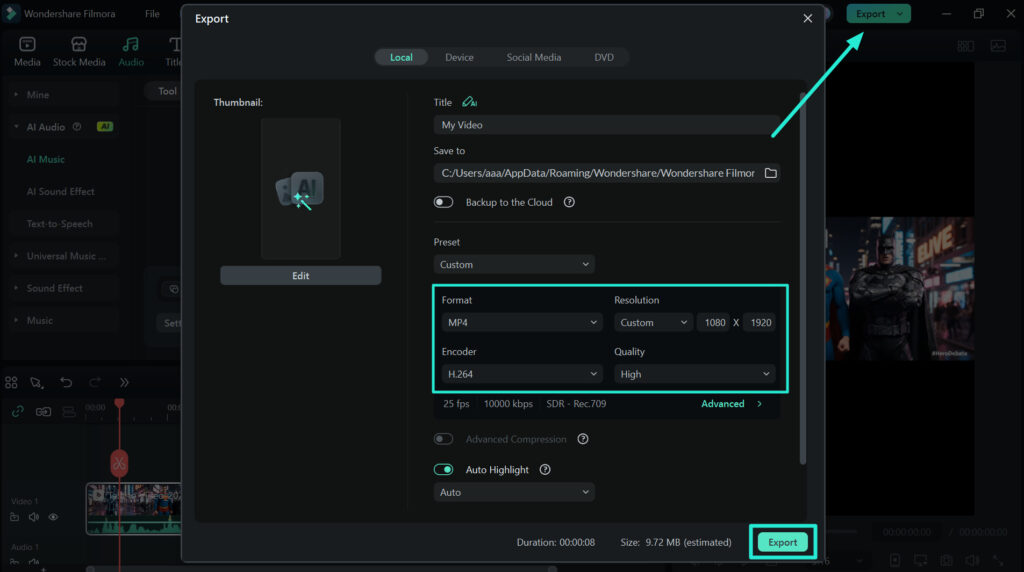The image size is (1024, 572).
Task: Open the Encoder dropdown showing H.264
Action: 522,373
